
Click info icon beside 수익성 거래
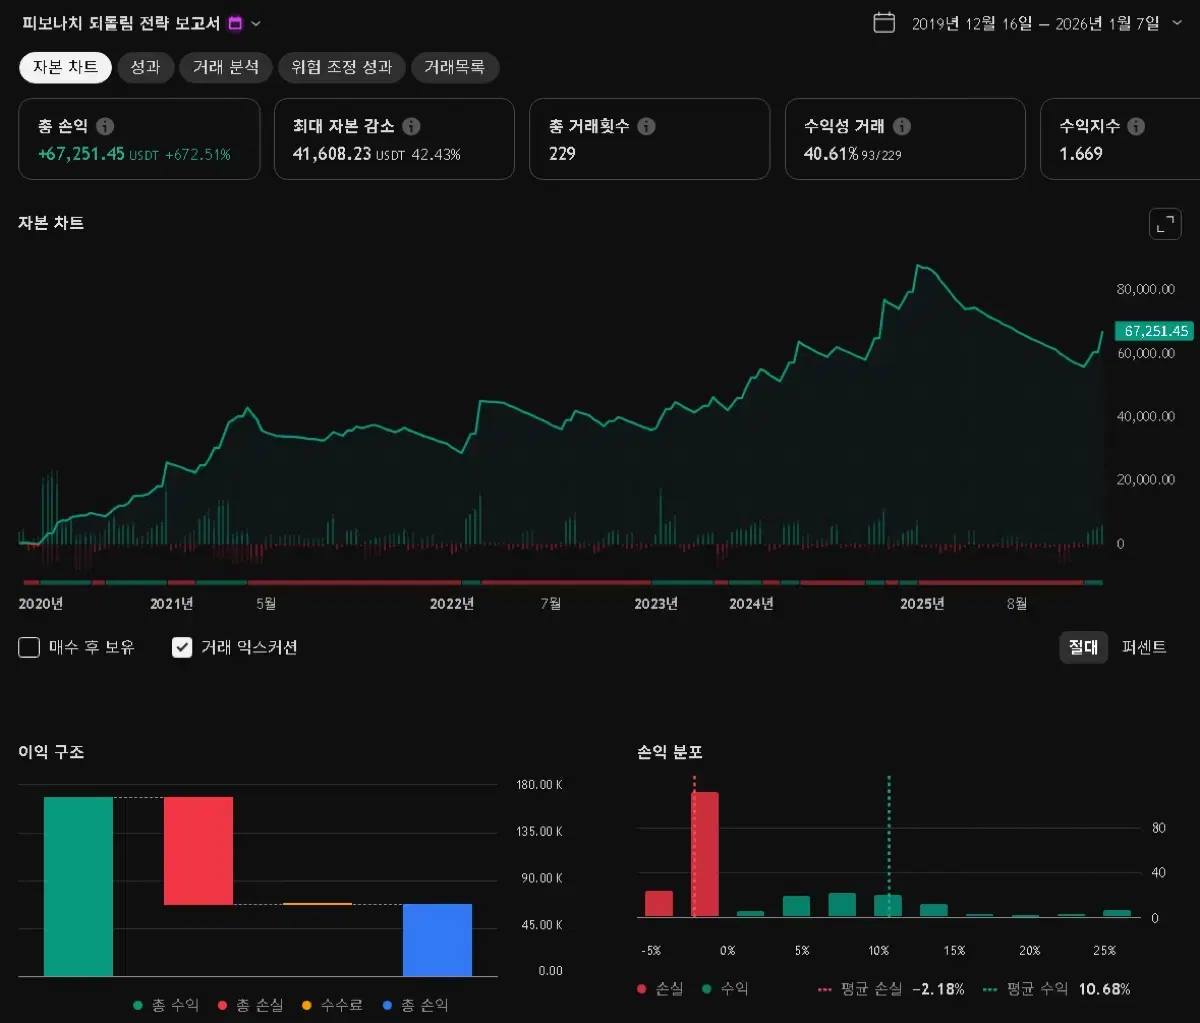(x=901, y=127)
